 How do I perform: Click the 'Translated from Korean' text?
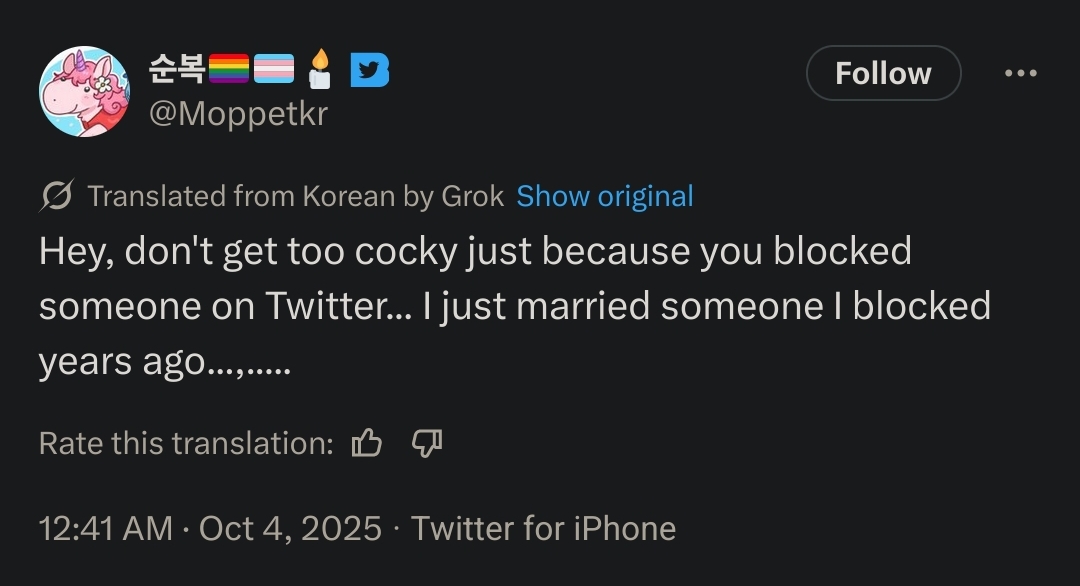click(x=241, y=196)
